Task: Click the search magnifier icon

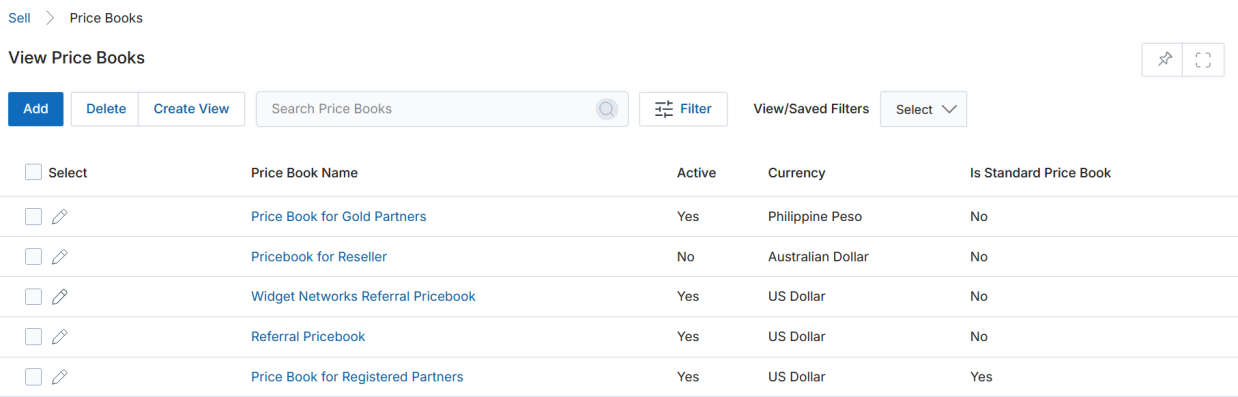Action: (x=607, y=109)
